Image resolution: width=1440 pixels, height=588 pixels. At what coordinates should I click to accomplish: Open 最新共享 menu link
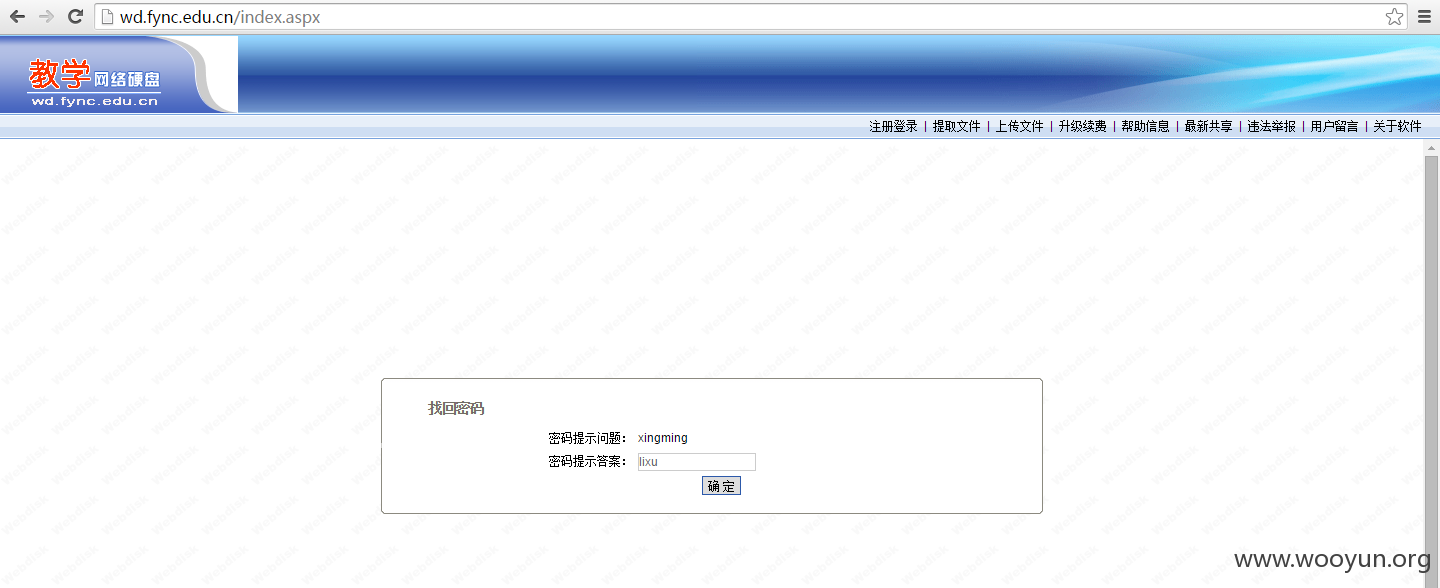(1209, 126)
